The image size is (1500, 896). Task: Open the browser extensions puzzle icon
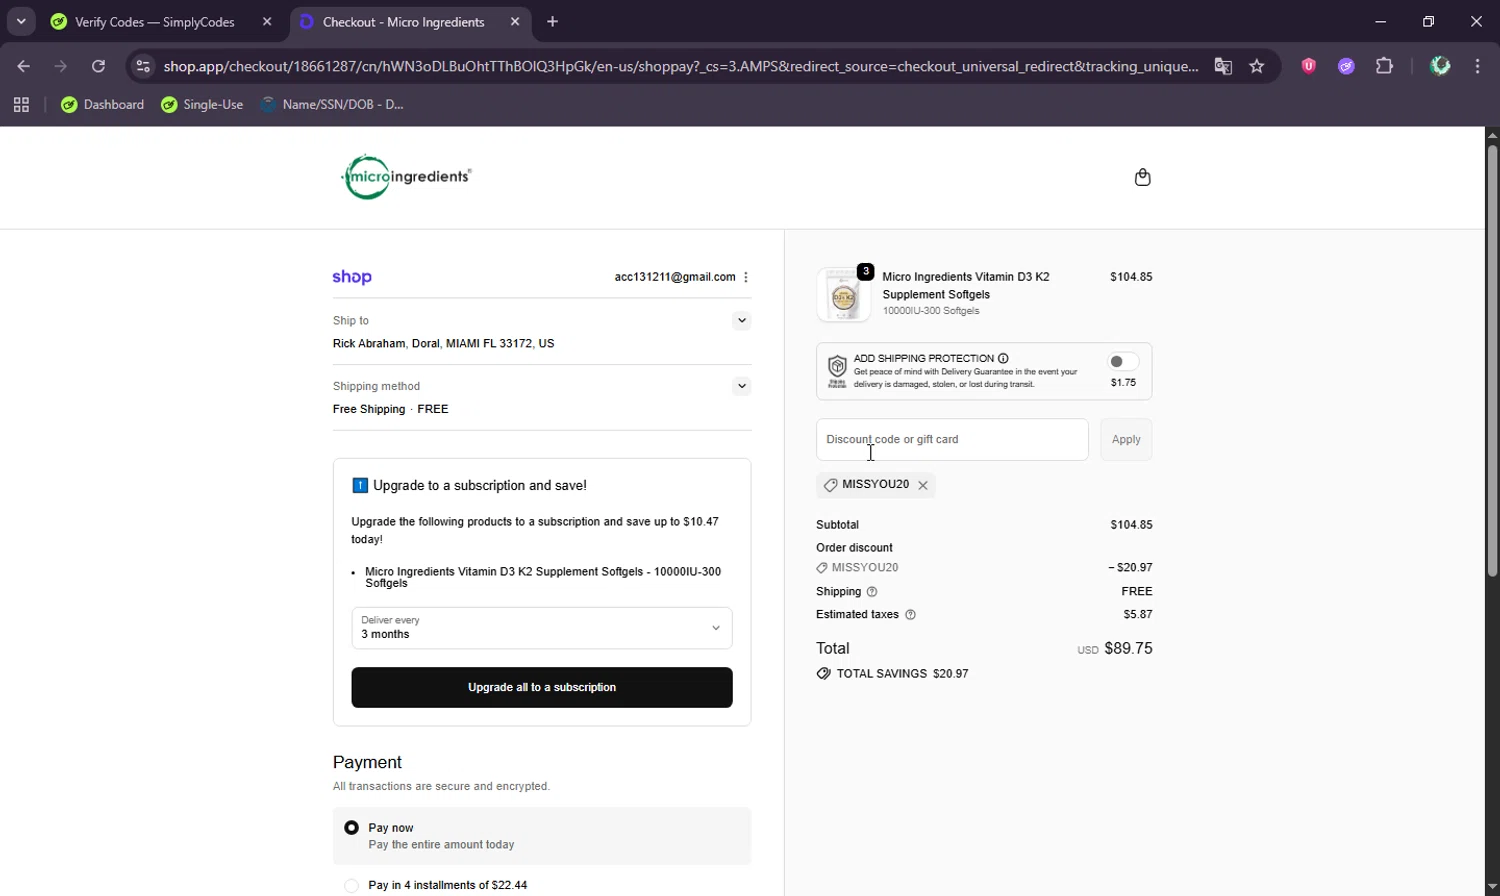(1384, 66)
